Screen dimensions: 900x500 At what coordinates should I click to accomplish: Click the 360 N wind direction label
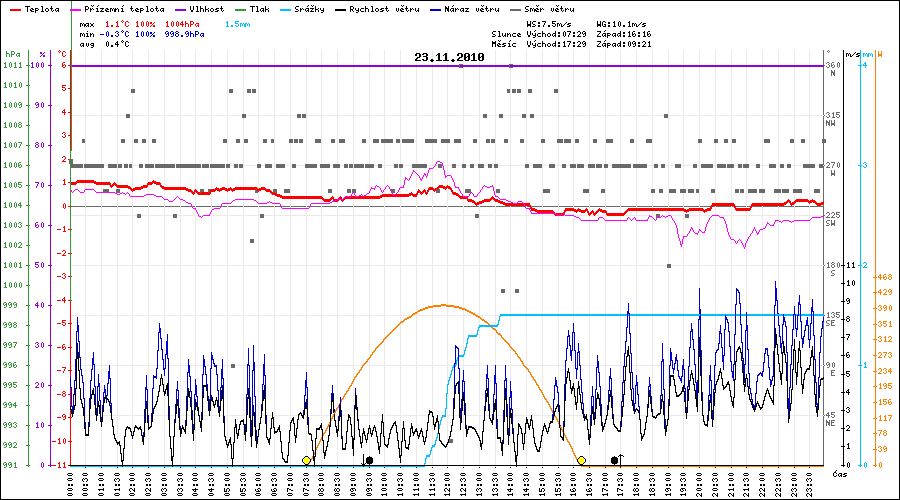tap(833, 69)
